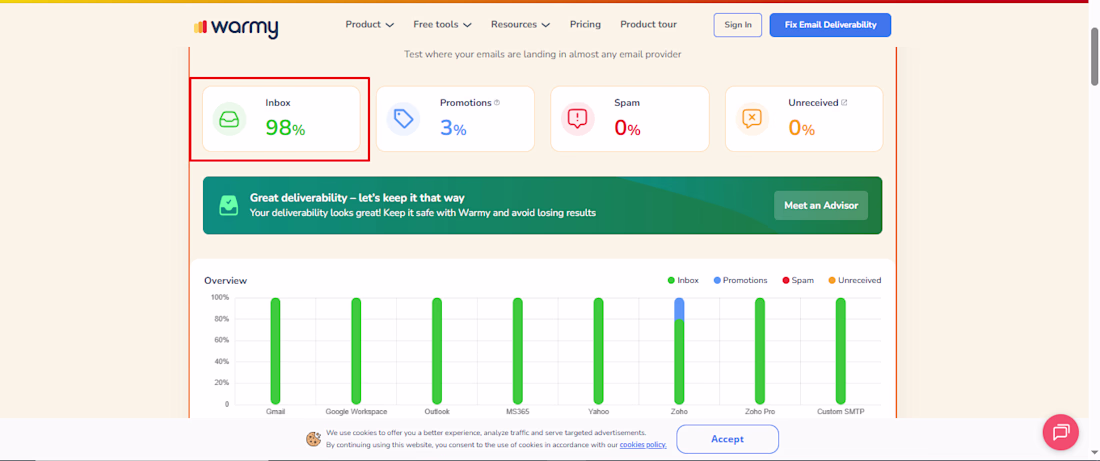Viewport: 1100px width, 461px height.
Task: Click the Warmy logo
Action: point(236,27)
